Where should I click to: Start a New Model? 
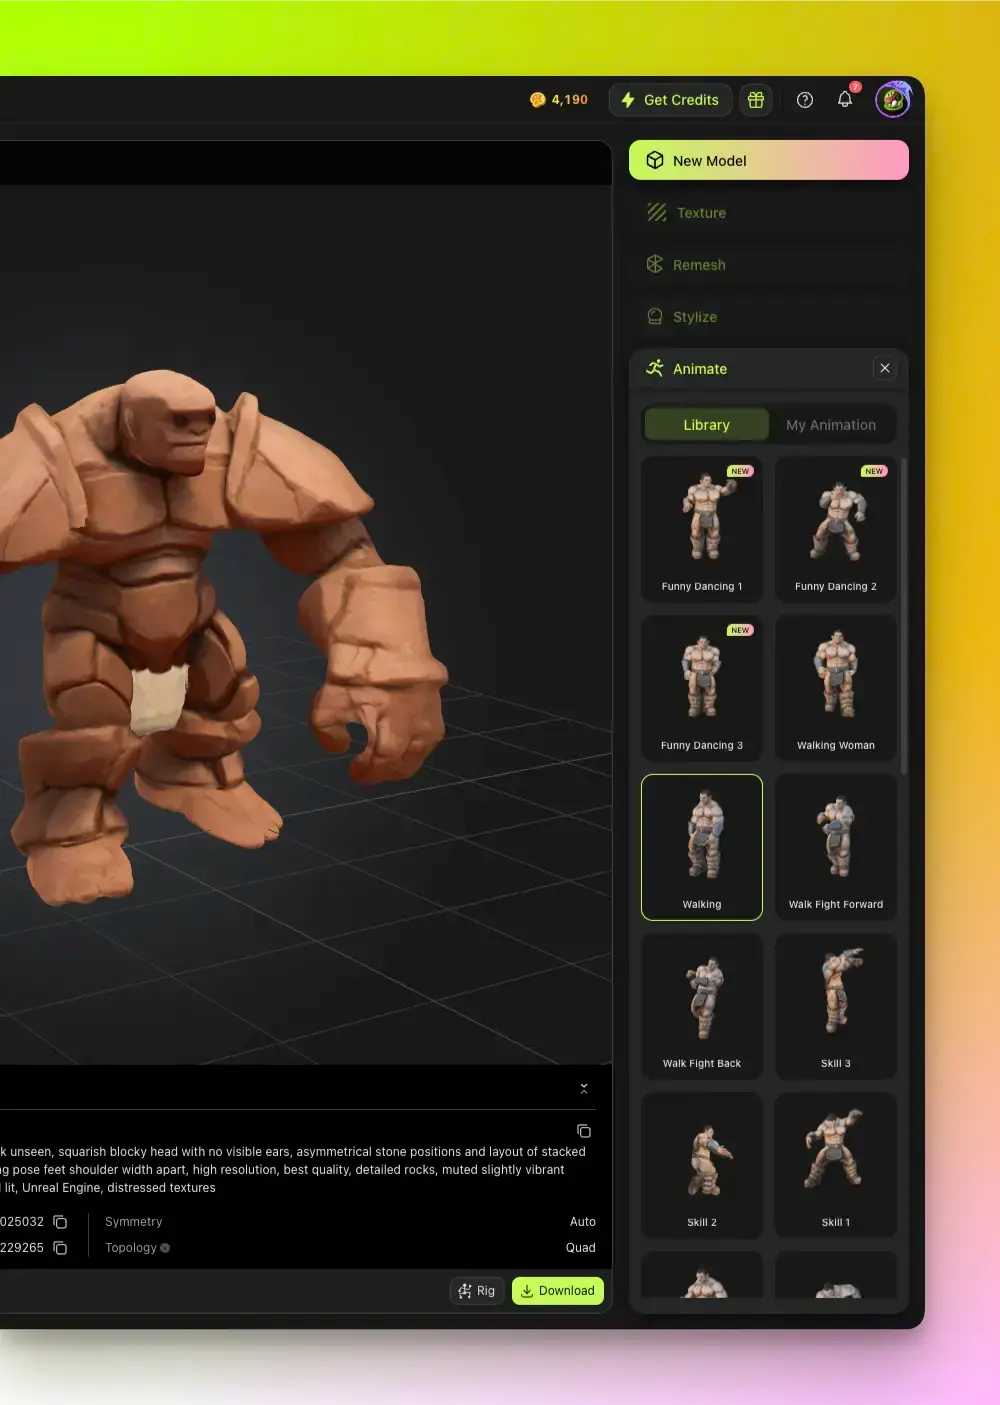[x=768, y=160]
